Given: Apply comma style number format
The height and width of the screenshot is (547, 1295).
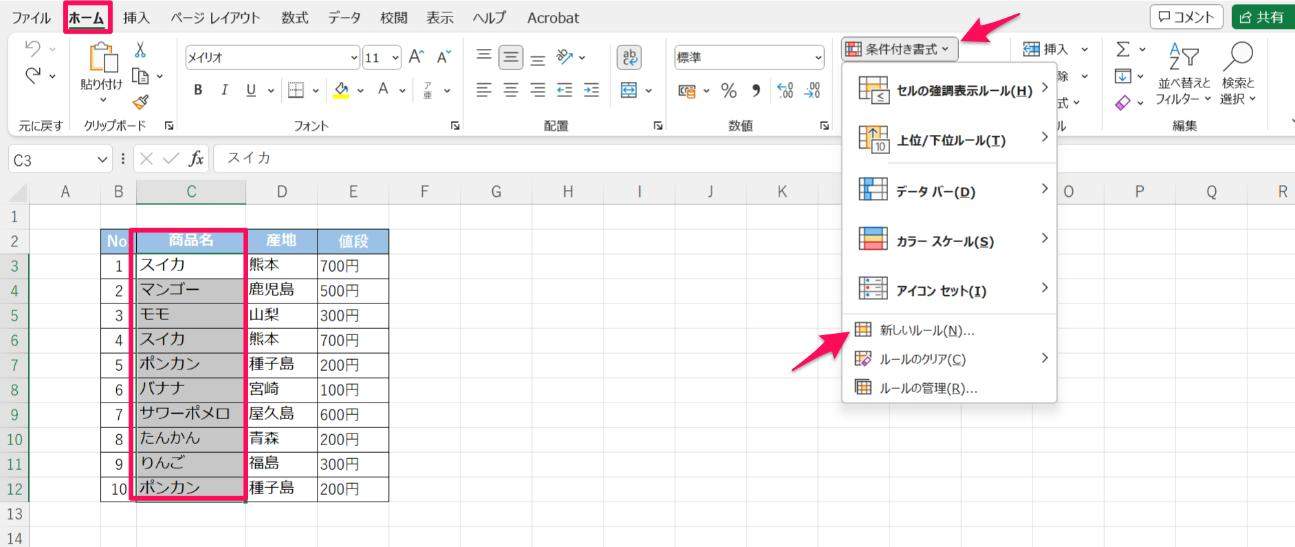Looking at the screenshot, I should [755, 91].
